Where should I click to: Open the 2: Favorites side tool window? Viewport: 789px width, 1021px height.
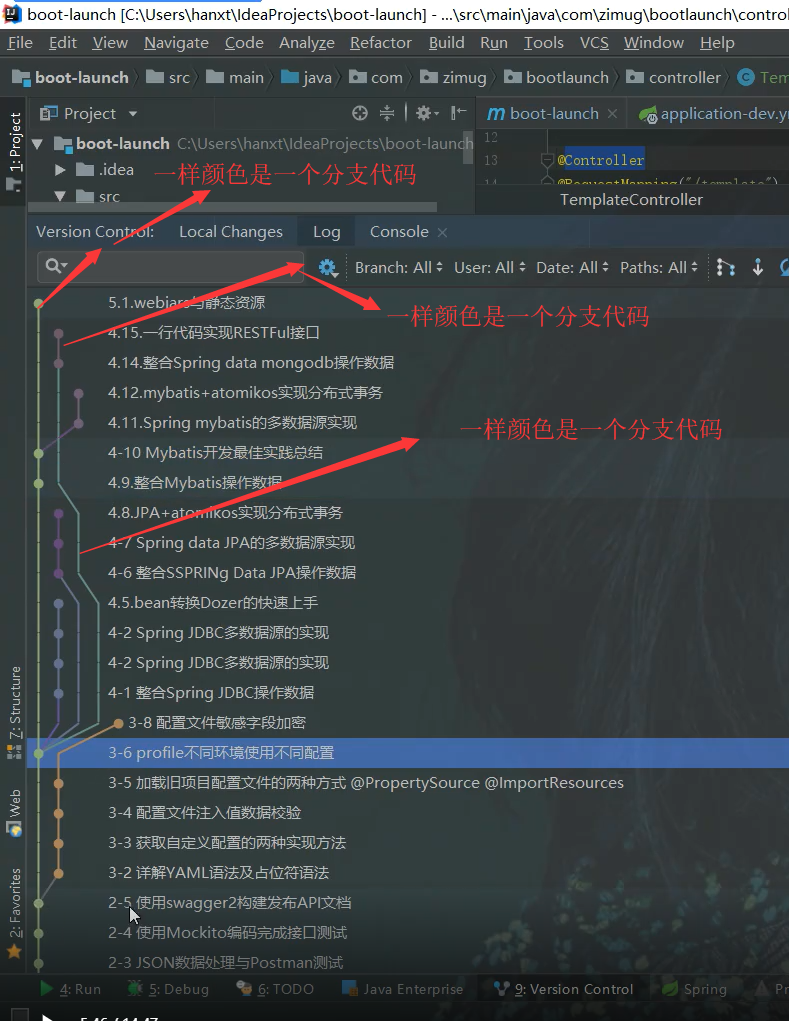pos(14,913)
